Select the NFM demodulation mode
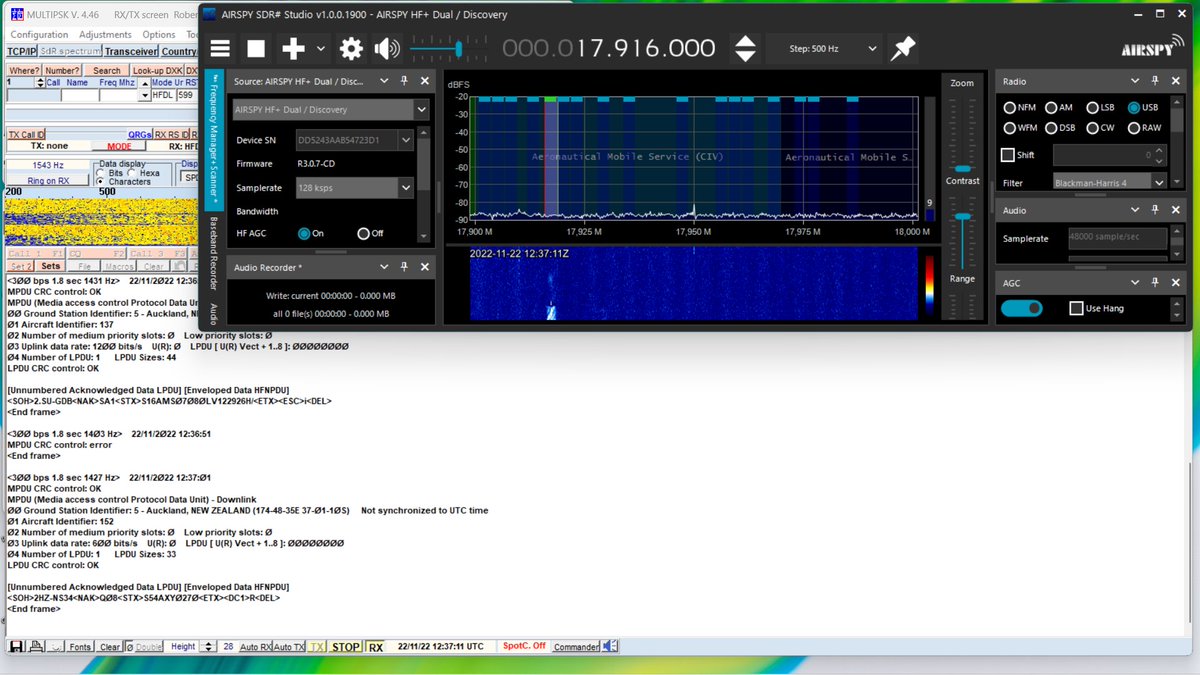This screenshot has width=1200, height=675. pyautogui.click(x=1008, y=108)
